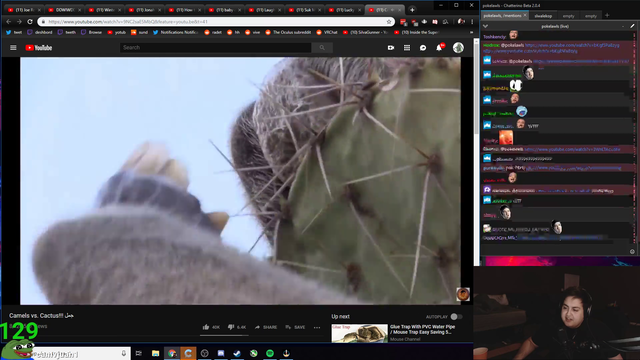Open Steam from the taskbar
Screen dimensions: 640x360
tap(237, 353)
